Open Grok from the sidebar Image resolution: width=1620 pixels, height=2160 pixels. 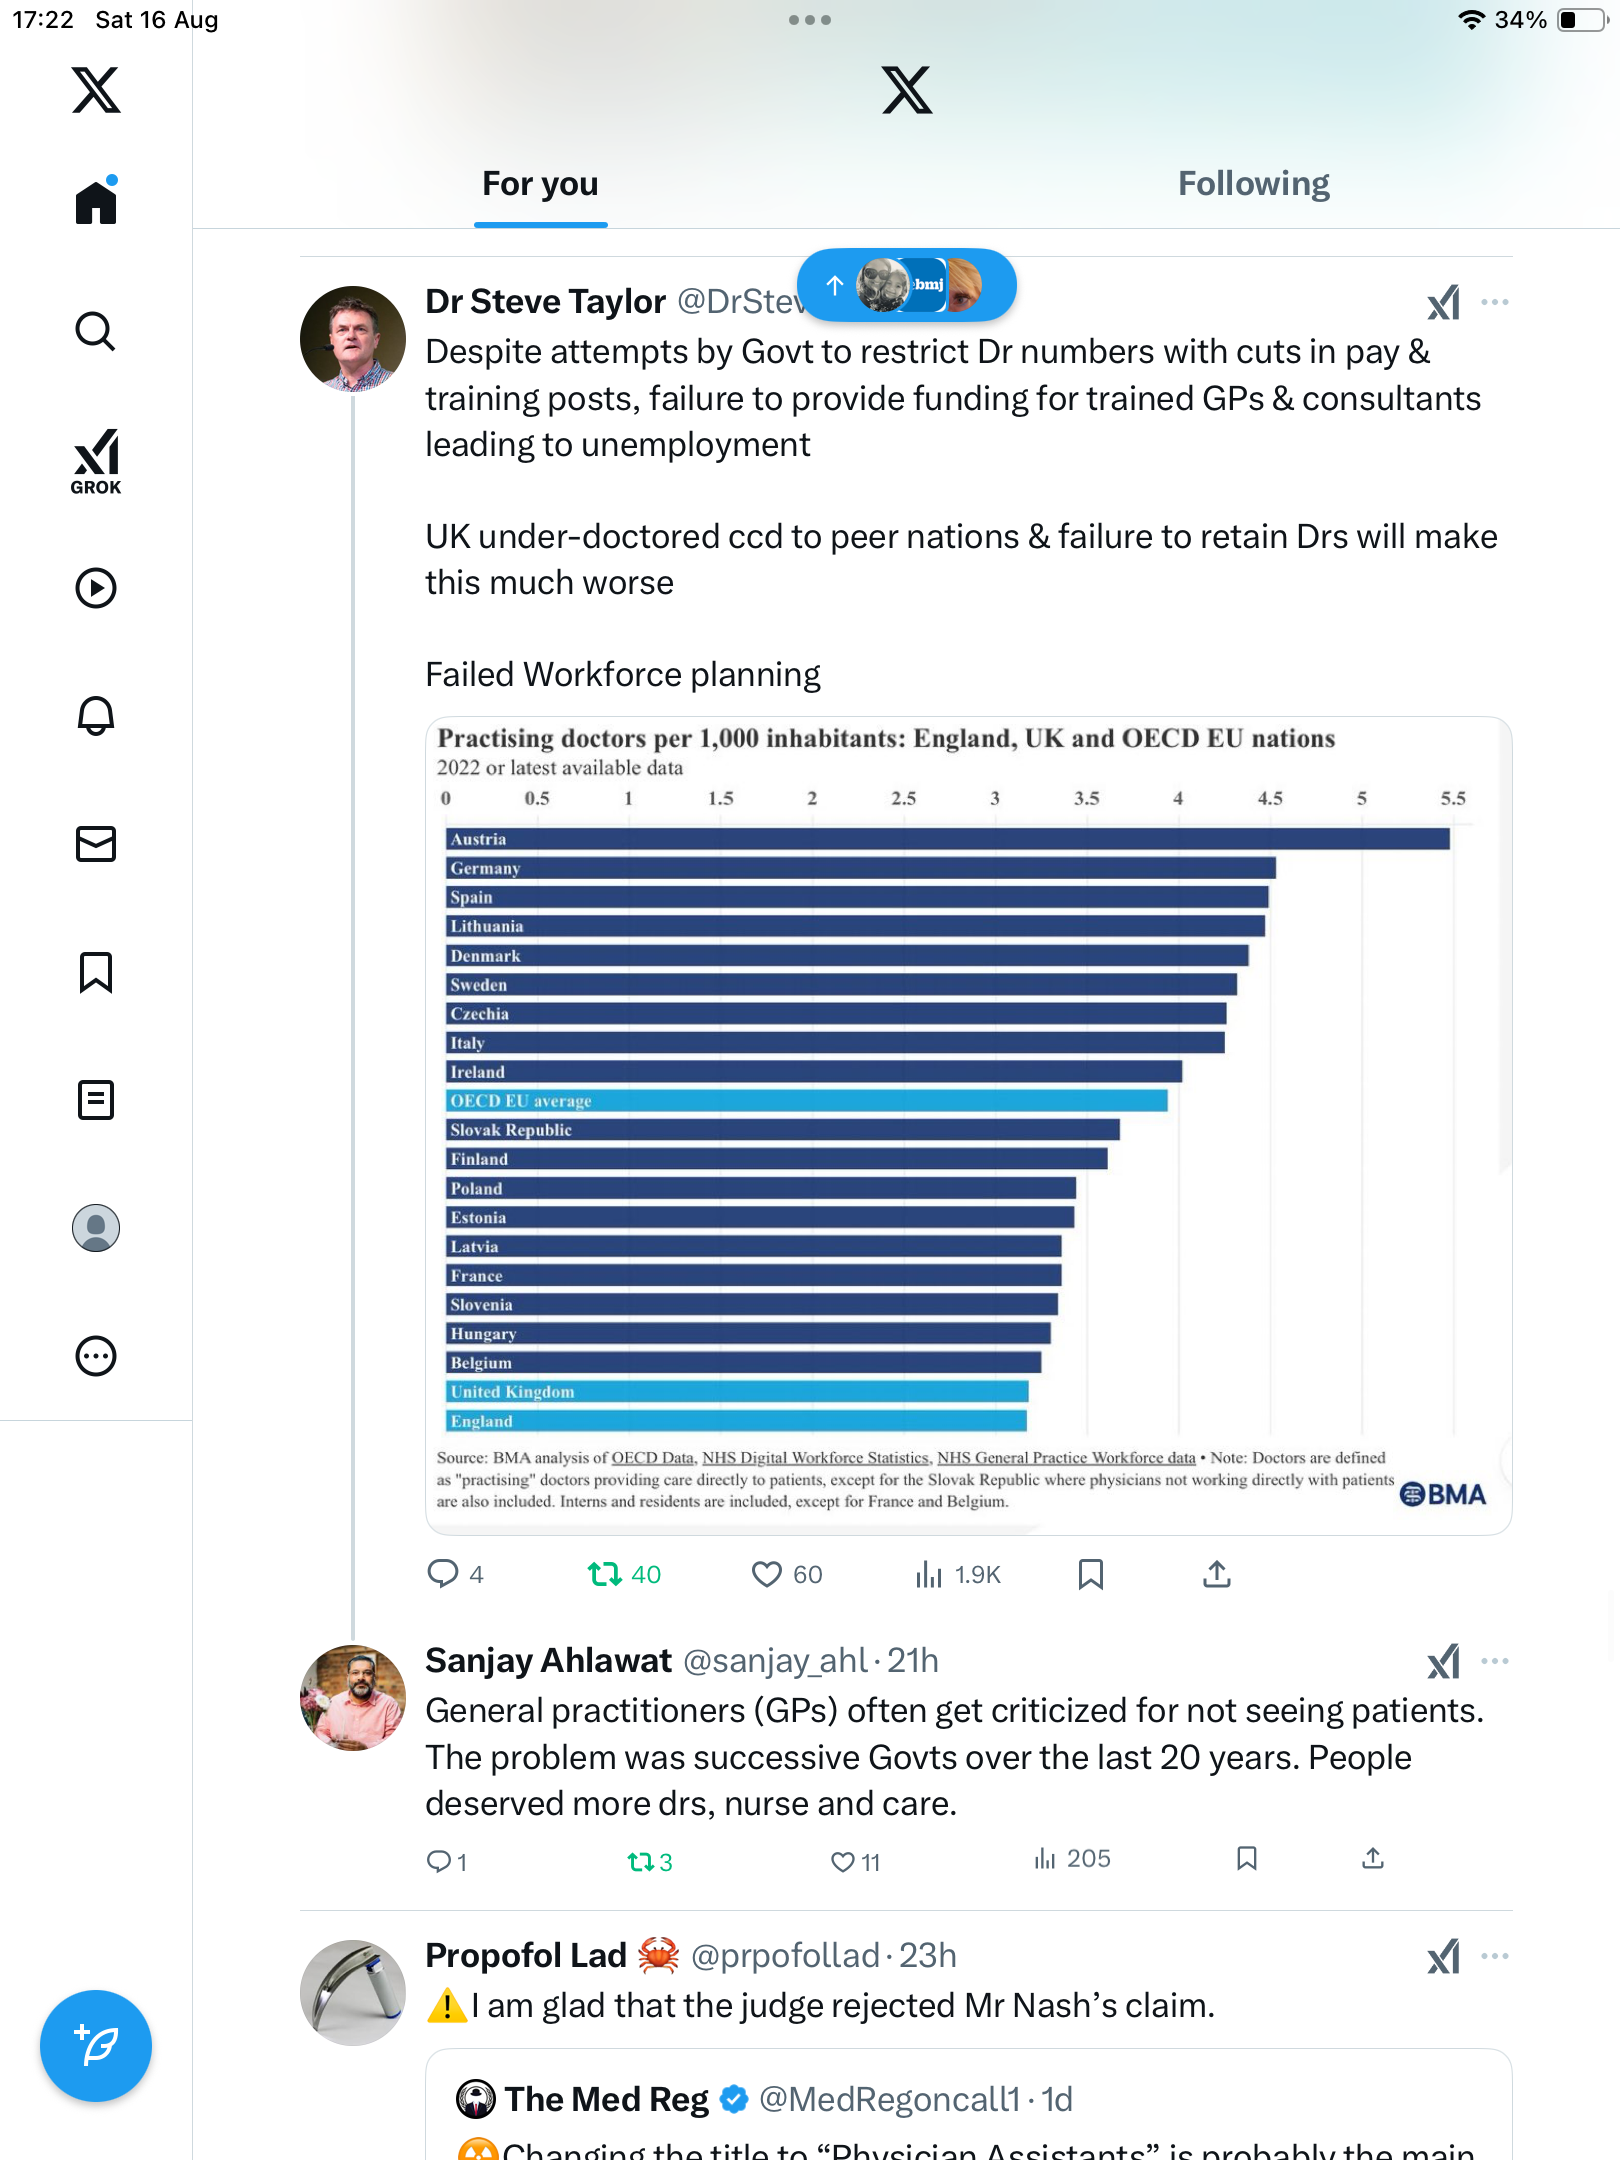coord(96,461)
